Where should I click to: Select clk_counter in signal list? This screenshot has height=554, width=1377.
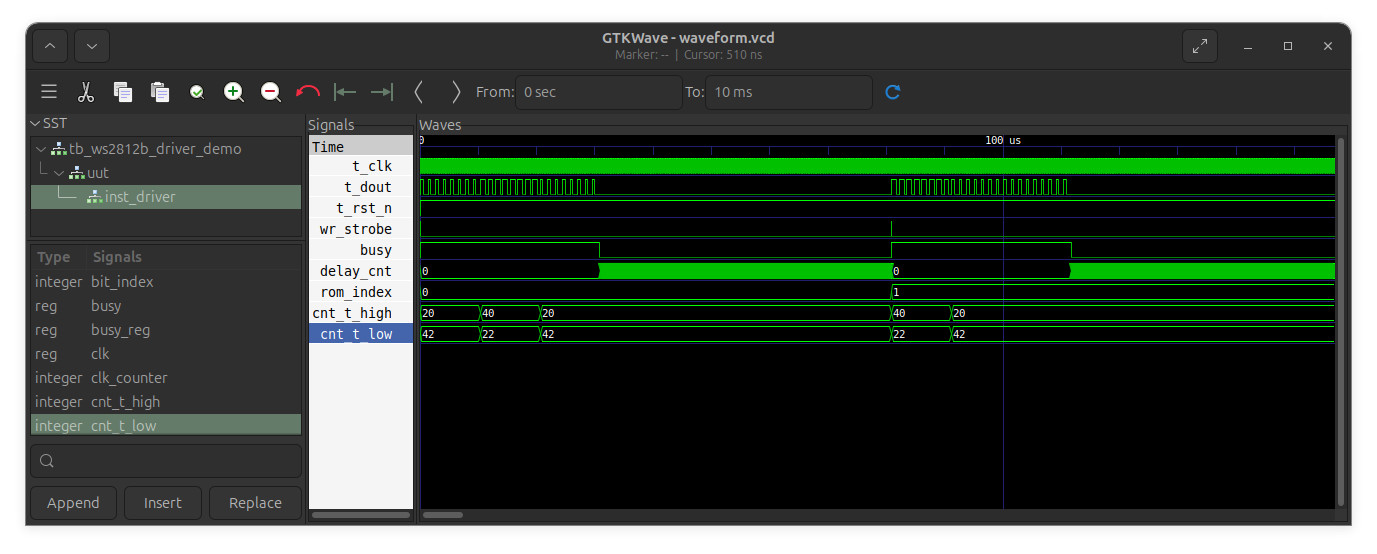(x=166, y=378)
